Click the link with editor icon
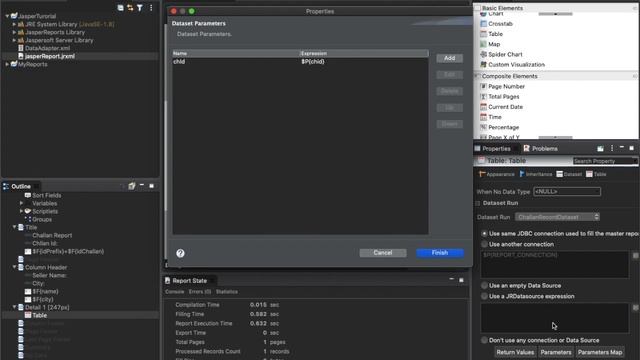640x360 pixels. click(130, 8)
